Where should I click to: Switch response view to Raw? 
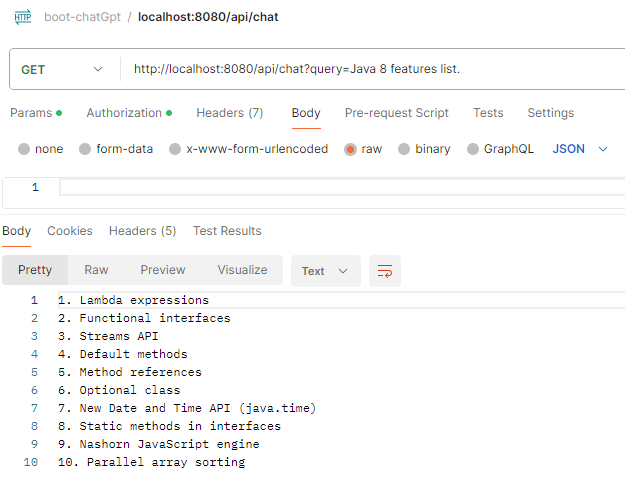[96, 270]
